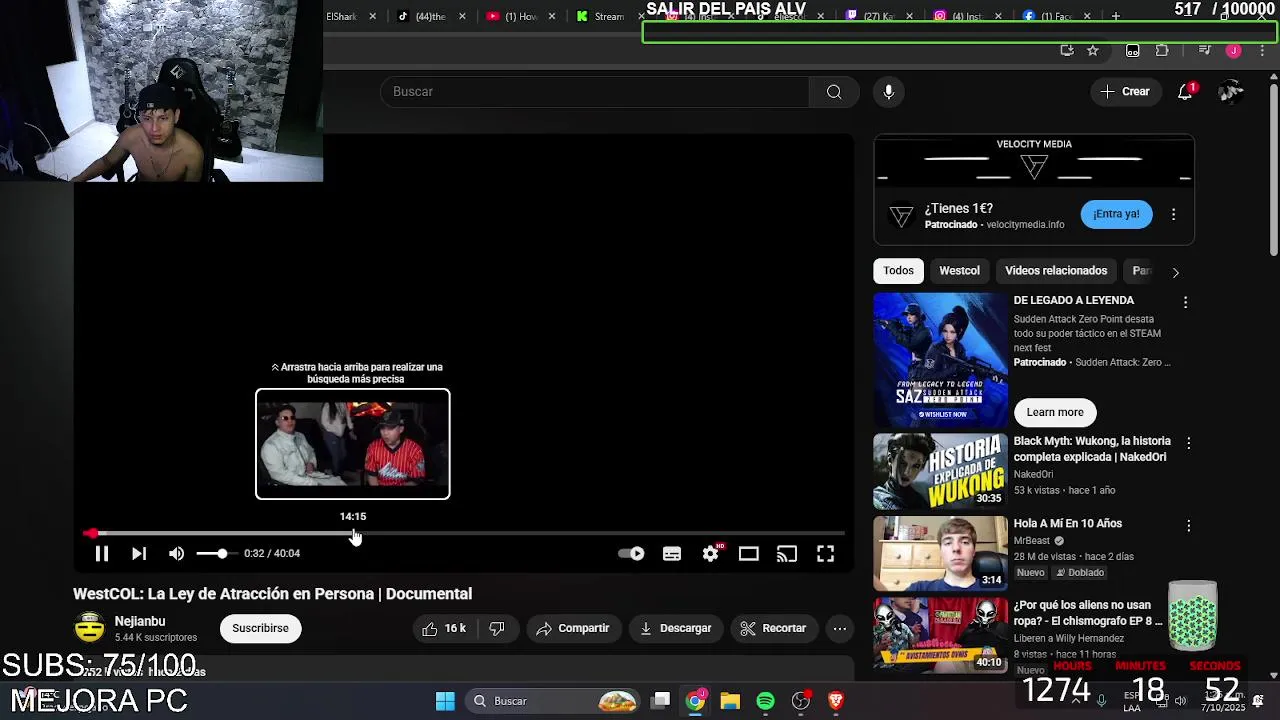
Task: Enter fullscreen mode
Action: click(x=825, y=553)
